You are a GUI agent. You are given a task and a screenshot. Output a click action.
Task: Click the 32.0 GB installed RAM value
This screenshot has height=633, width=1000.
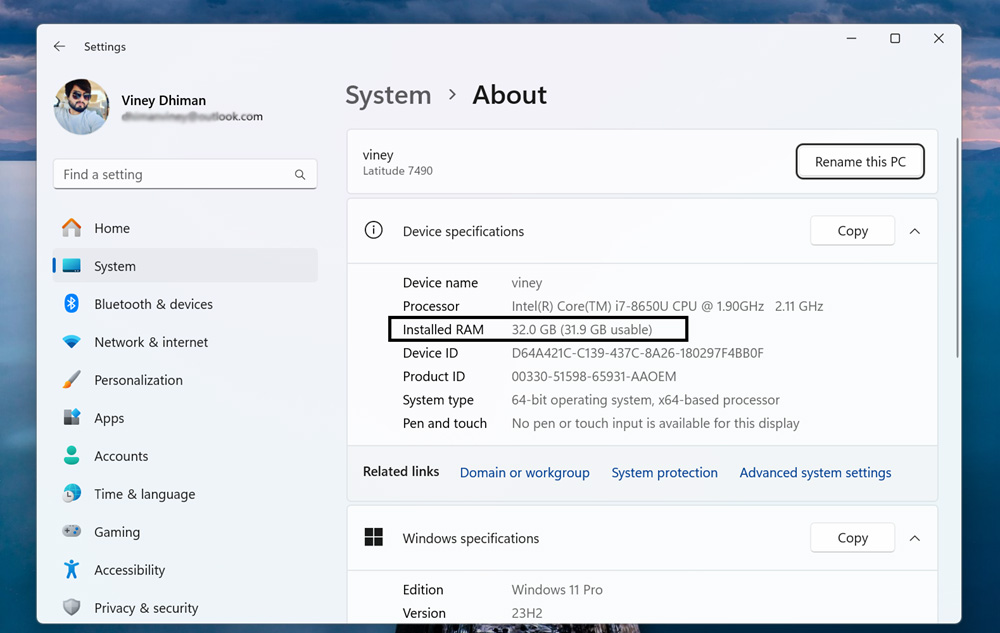(582, 330)
